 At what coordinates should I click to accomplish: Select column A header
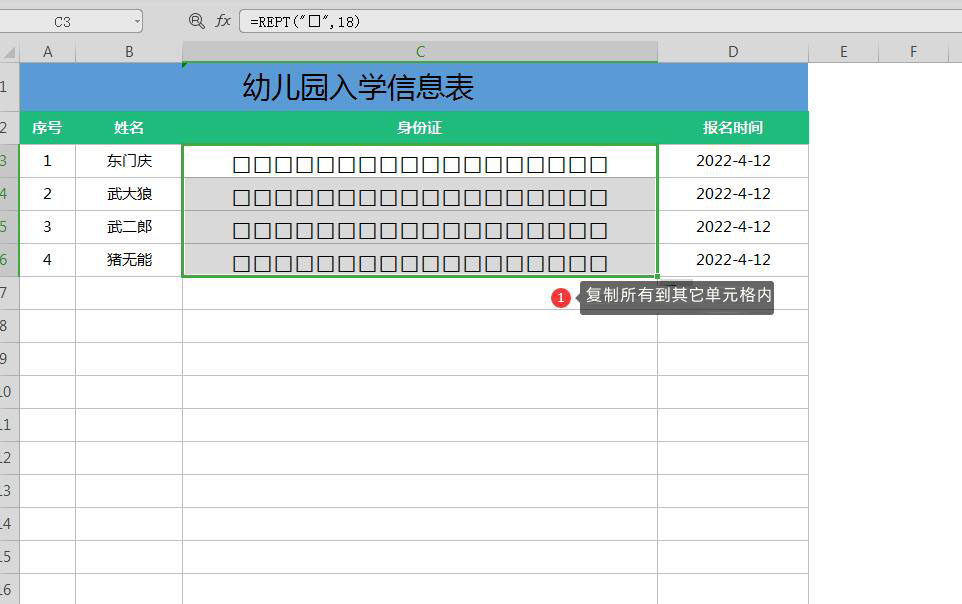48,52
